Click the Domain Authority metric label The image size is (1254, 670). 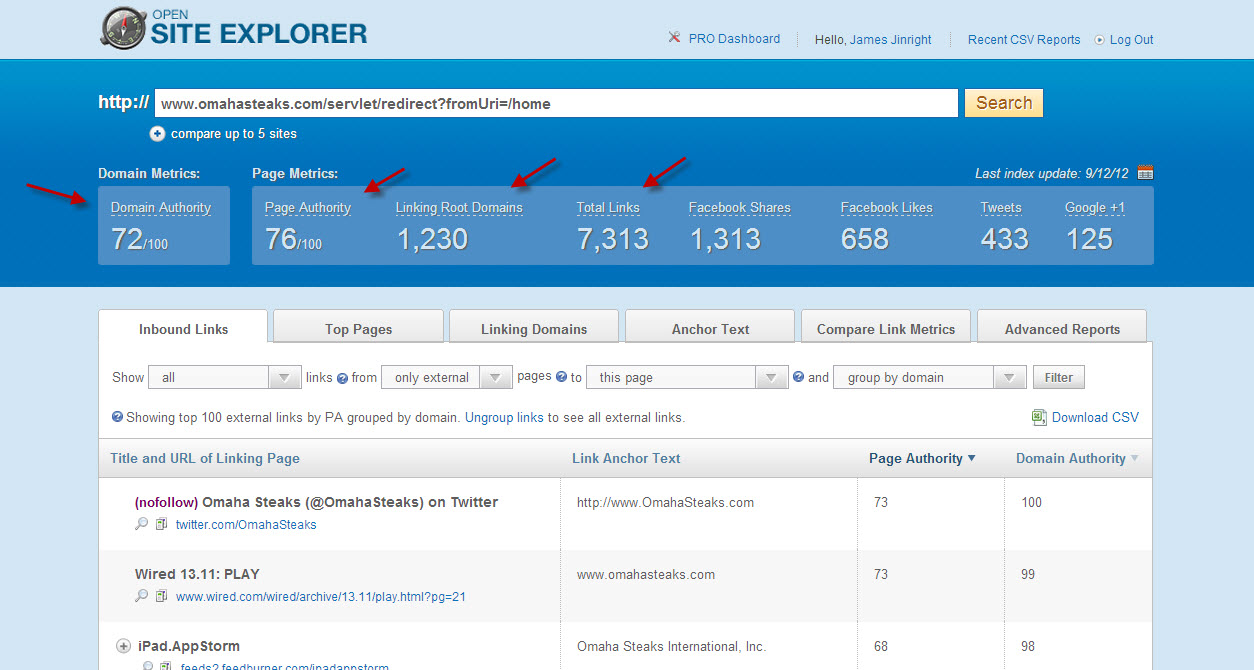[x=161, y=208]
